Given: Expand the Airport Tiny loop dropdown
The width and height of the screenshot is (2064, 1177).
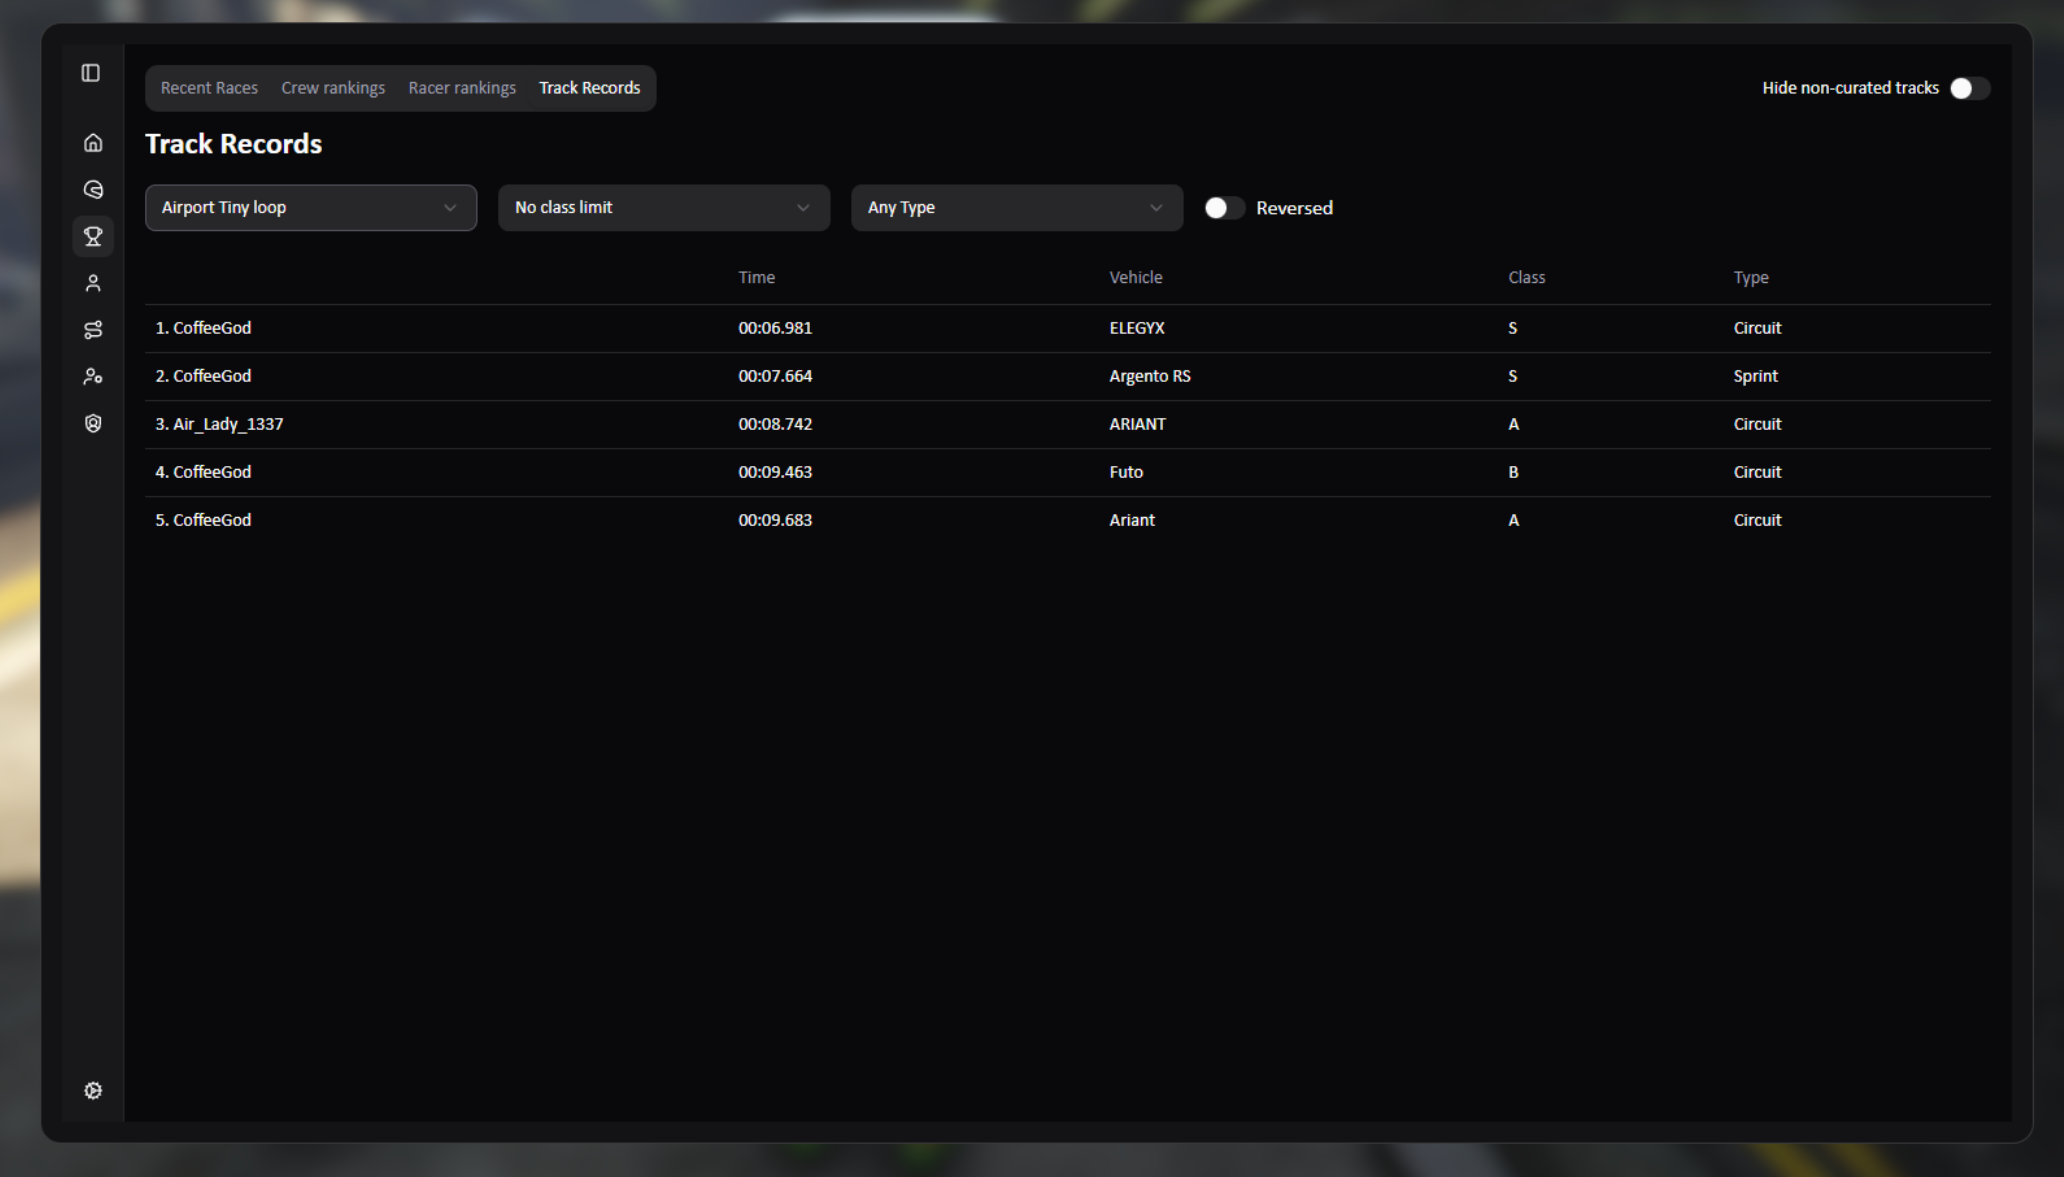Looking at the screenshot, I should click(x=310, y=208).
